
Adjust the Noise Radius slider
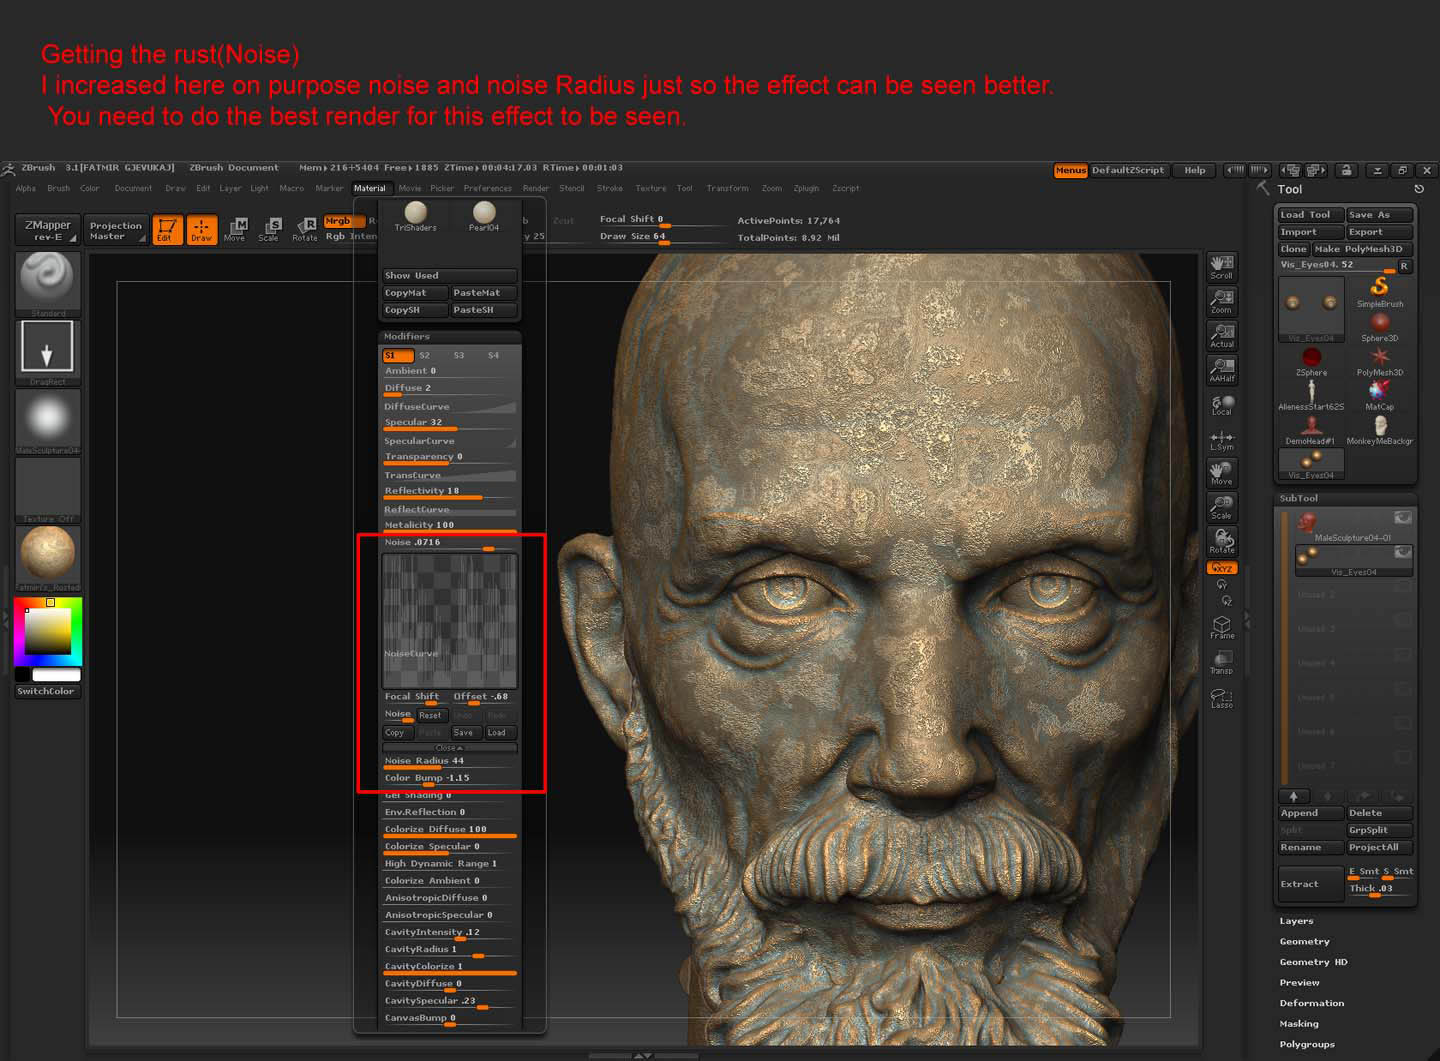450,761
